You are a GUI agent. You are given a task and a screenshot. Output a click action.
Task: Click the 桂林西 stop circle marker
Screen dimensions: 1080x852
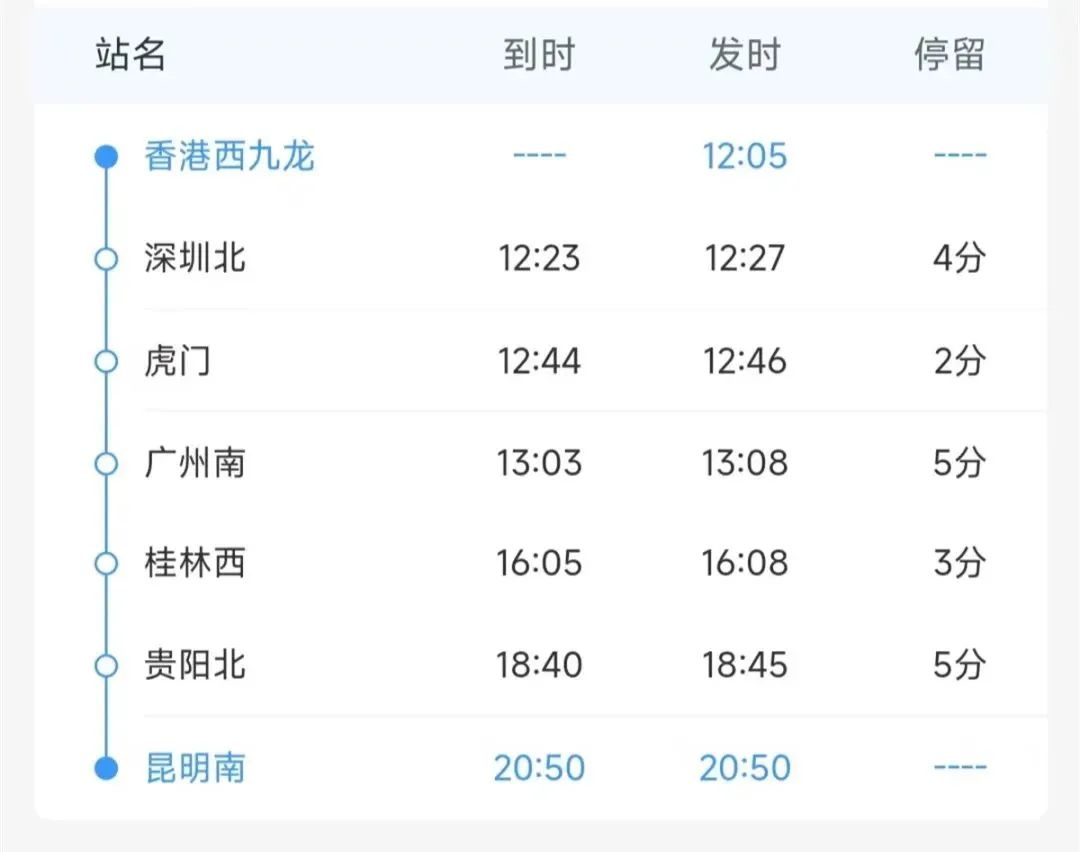tap(106, 564)
